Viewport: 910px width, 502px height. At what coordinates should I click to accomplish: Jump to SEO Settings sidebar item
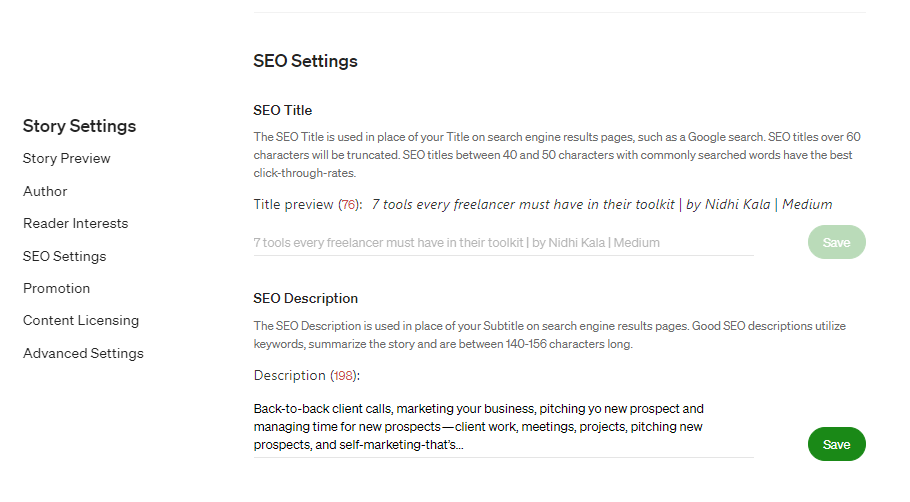(64, 256)
